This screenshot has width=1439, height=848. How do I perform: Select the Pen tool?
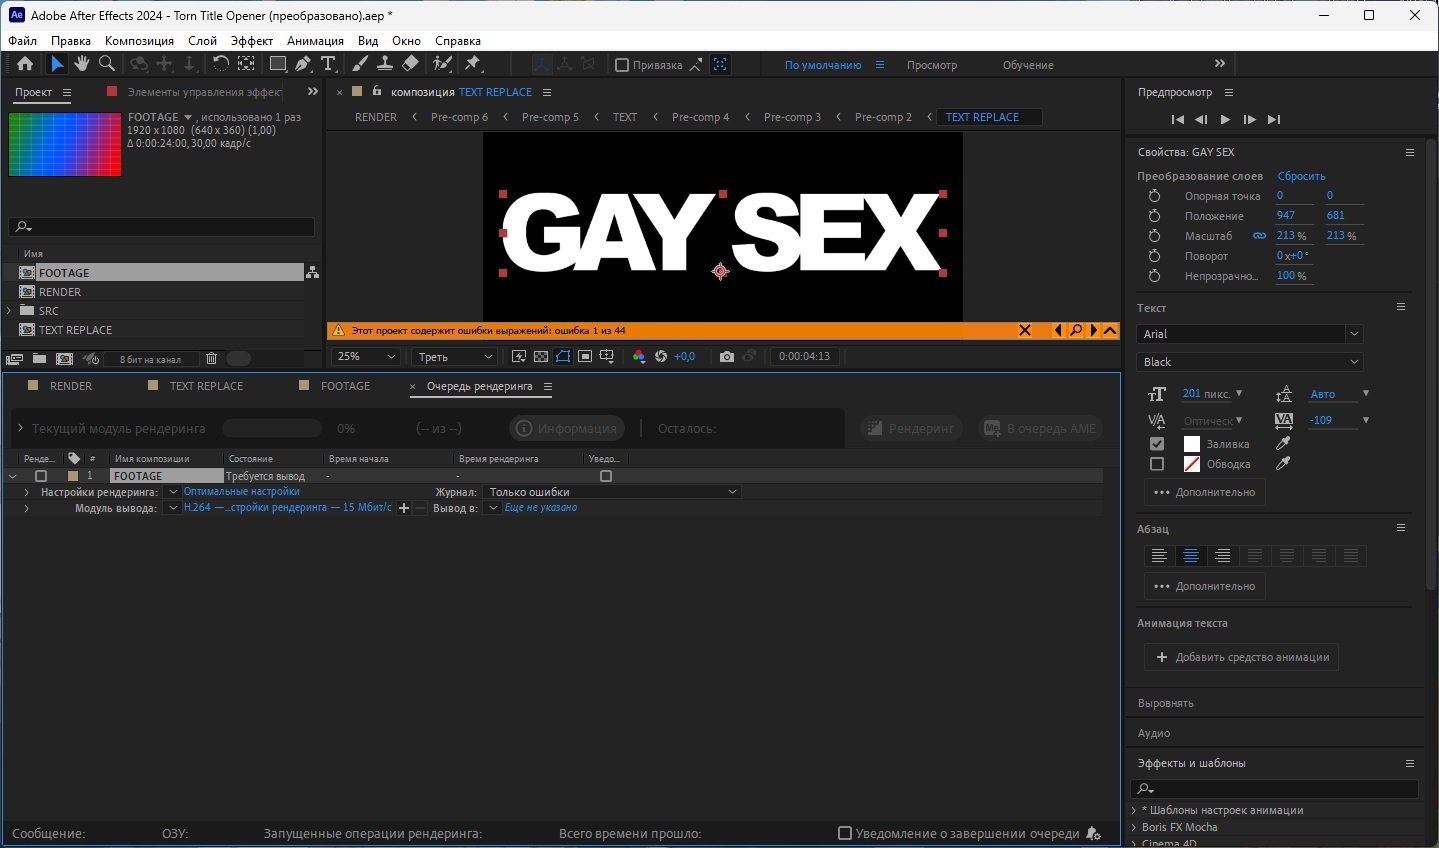coord(303,64)
